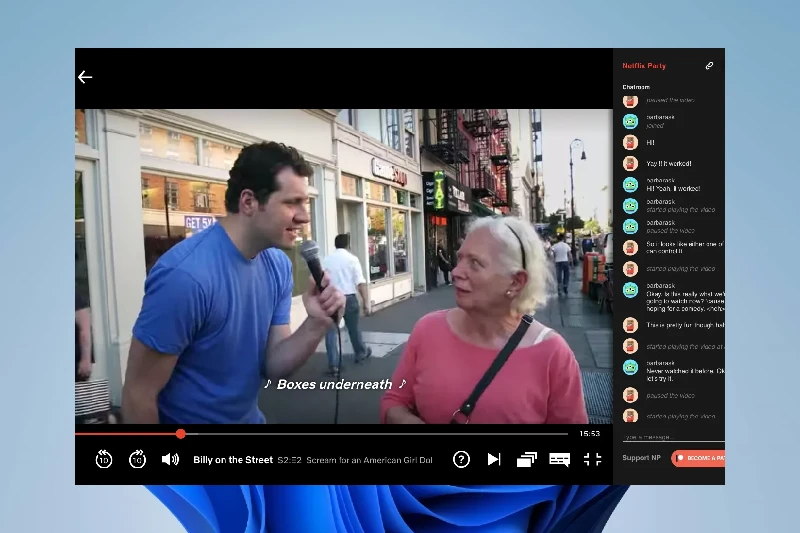The image size is (800, 533).
Task: Copy the Netflix Party link icon
Action: pyautogui.click(x=709, y=66)
